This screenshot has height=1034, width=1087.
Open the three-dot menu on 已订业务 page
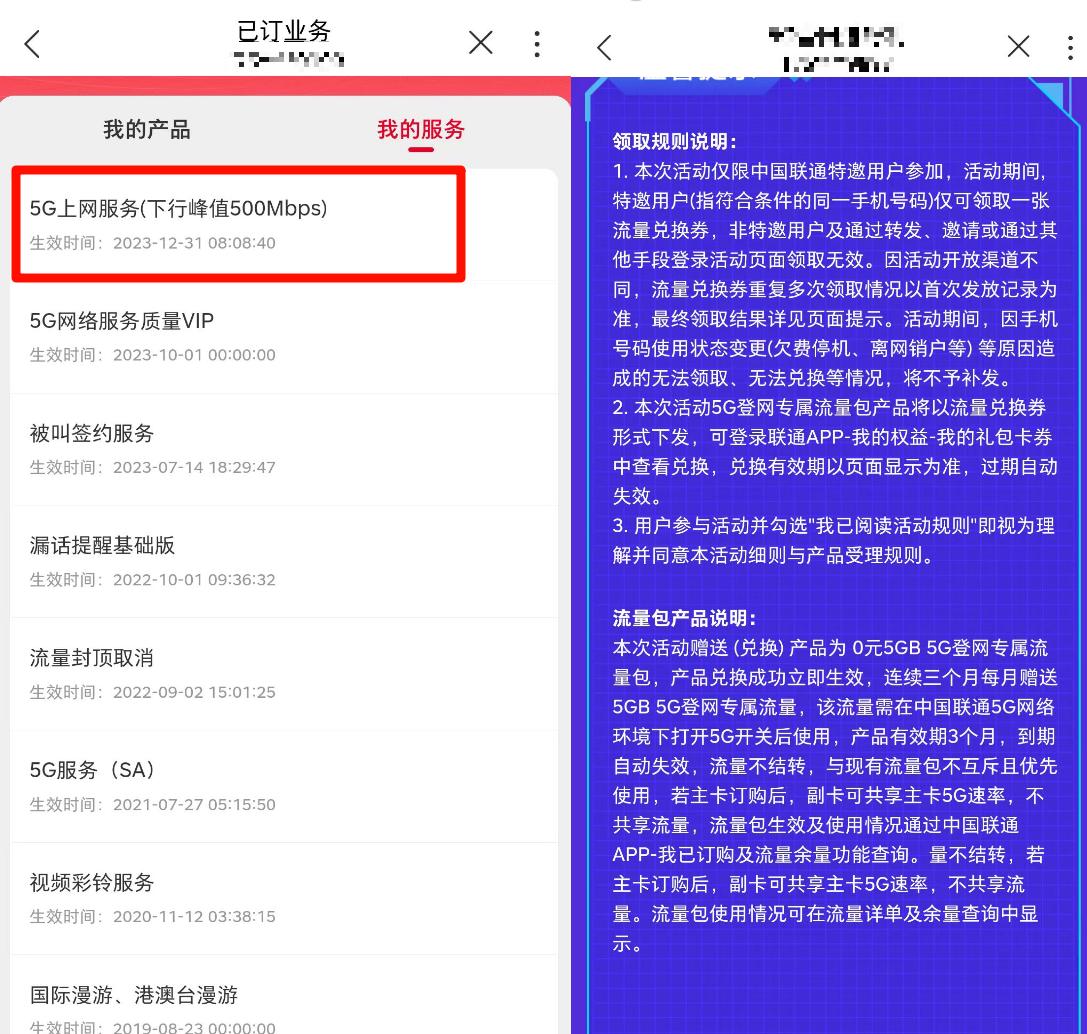click(537, 43)
